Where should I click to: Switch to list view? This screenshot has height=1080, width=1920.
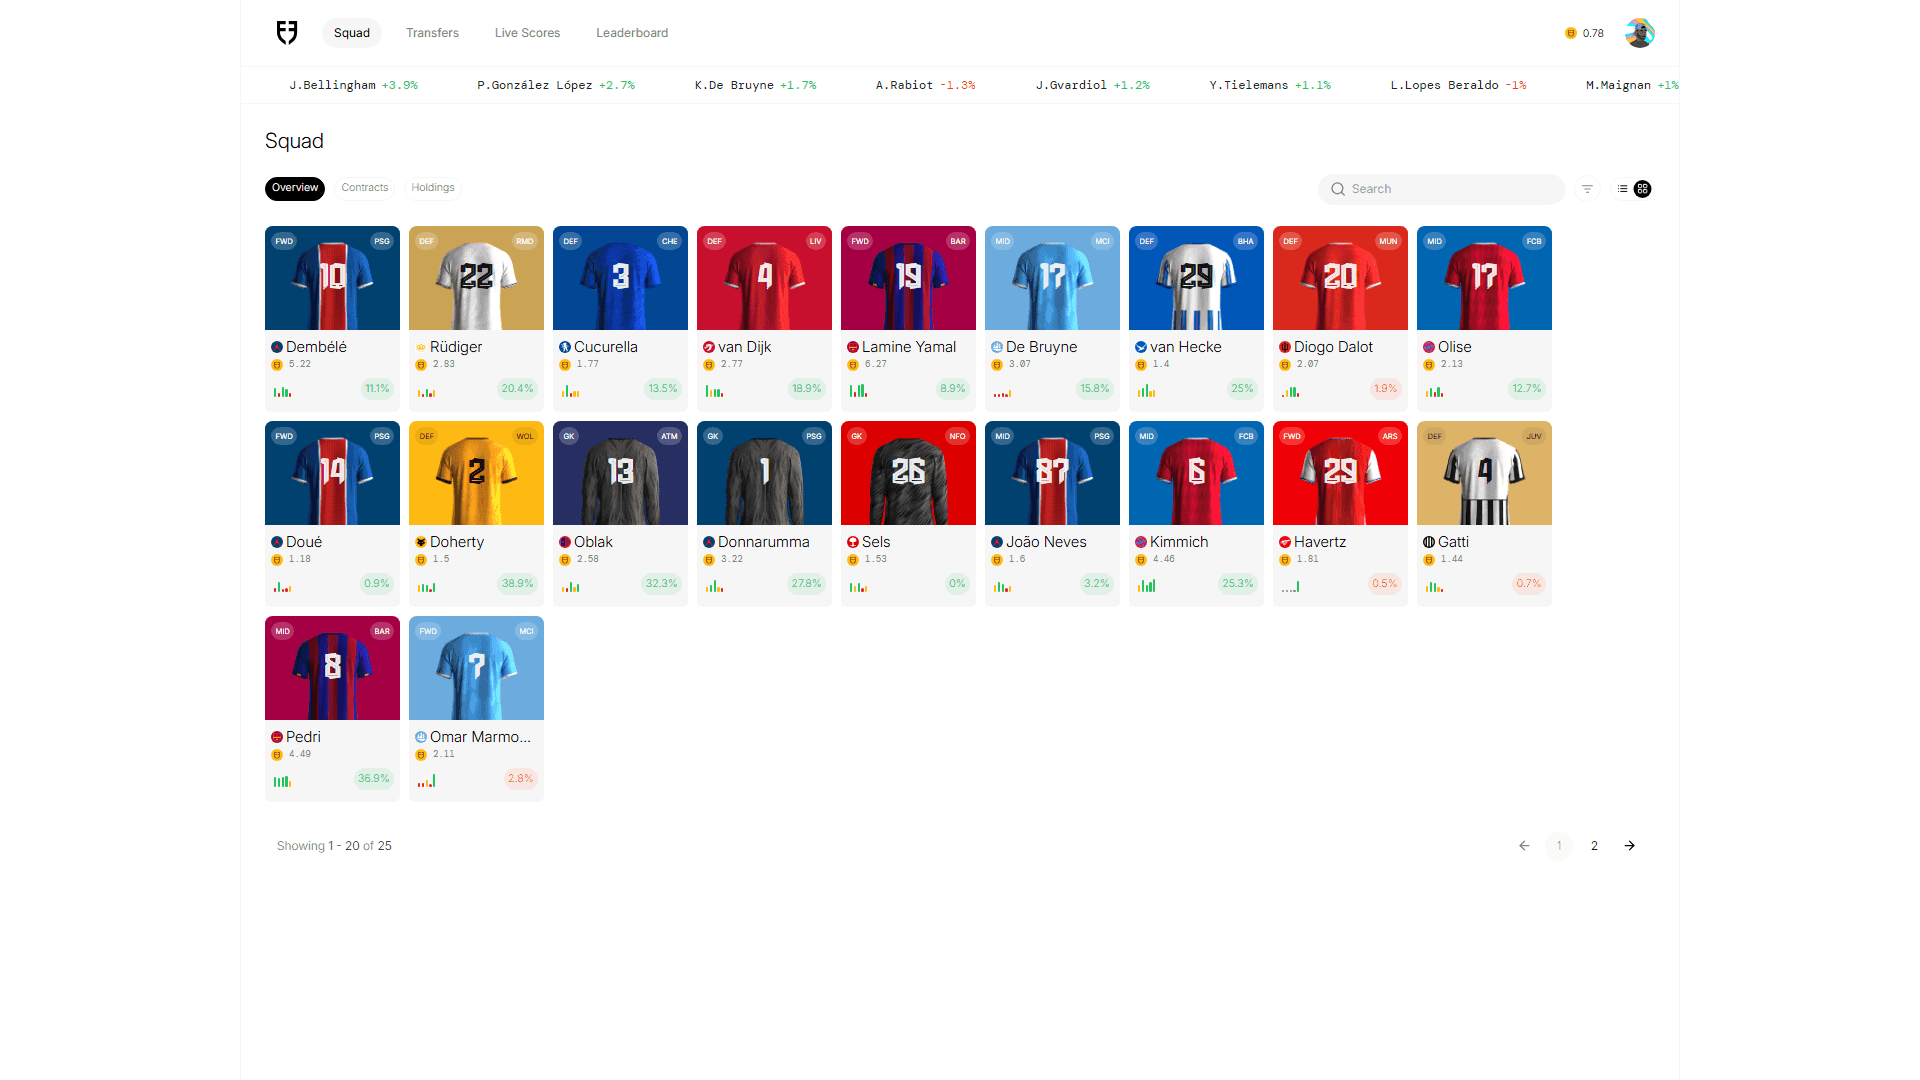1622,189
